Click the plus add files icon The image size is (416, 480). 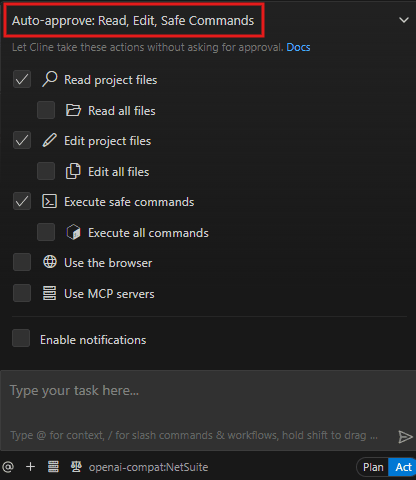(31, 467)
